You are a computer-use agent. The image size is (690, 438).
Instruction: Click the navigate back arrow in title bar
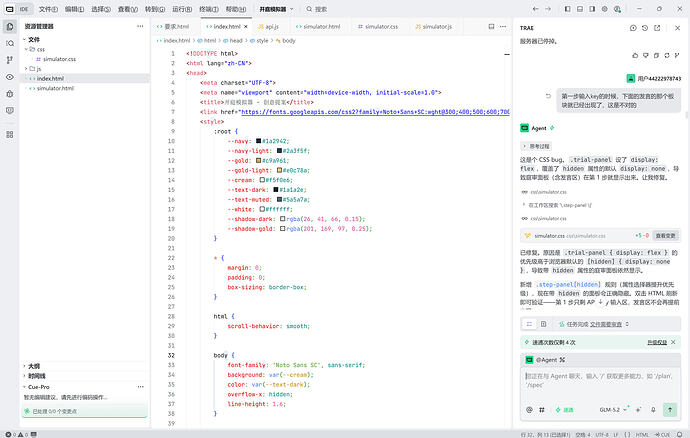coord(536,9)
